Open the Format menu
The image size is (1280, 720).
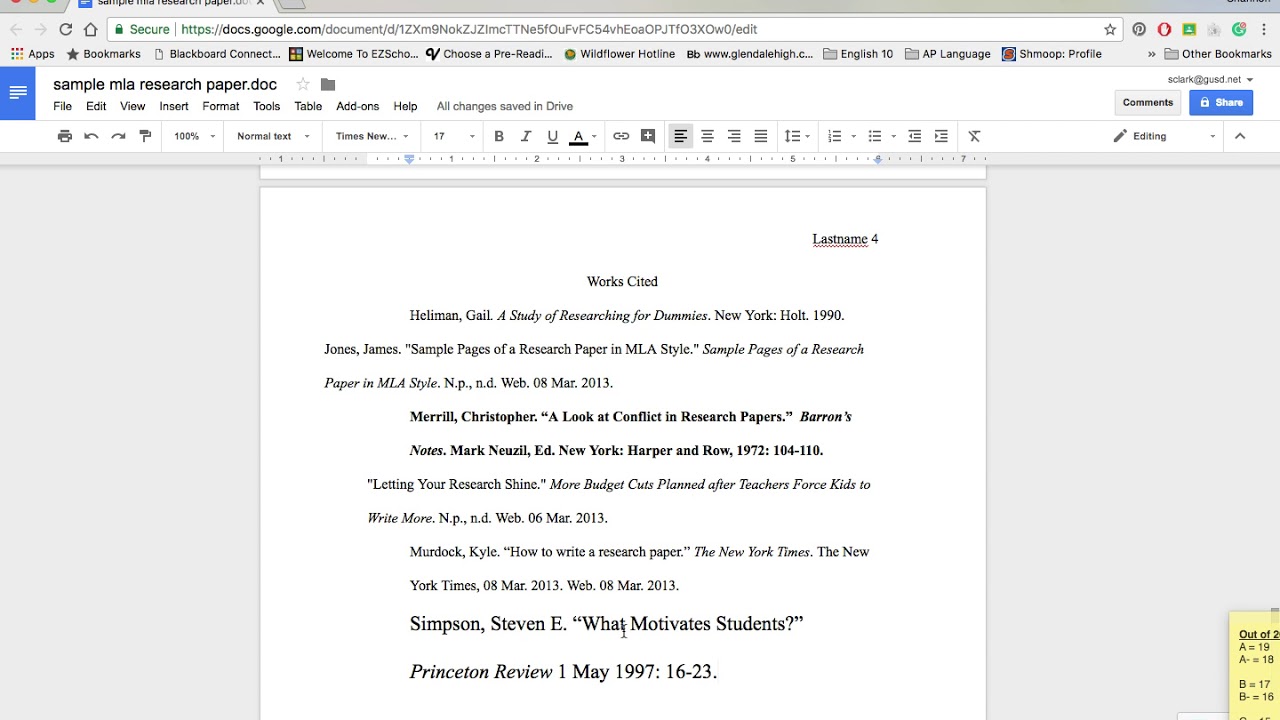point(221,106)
